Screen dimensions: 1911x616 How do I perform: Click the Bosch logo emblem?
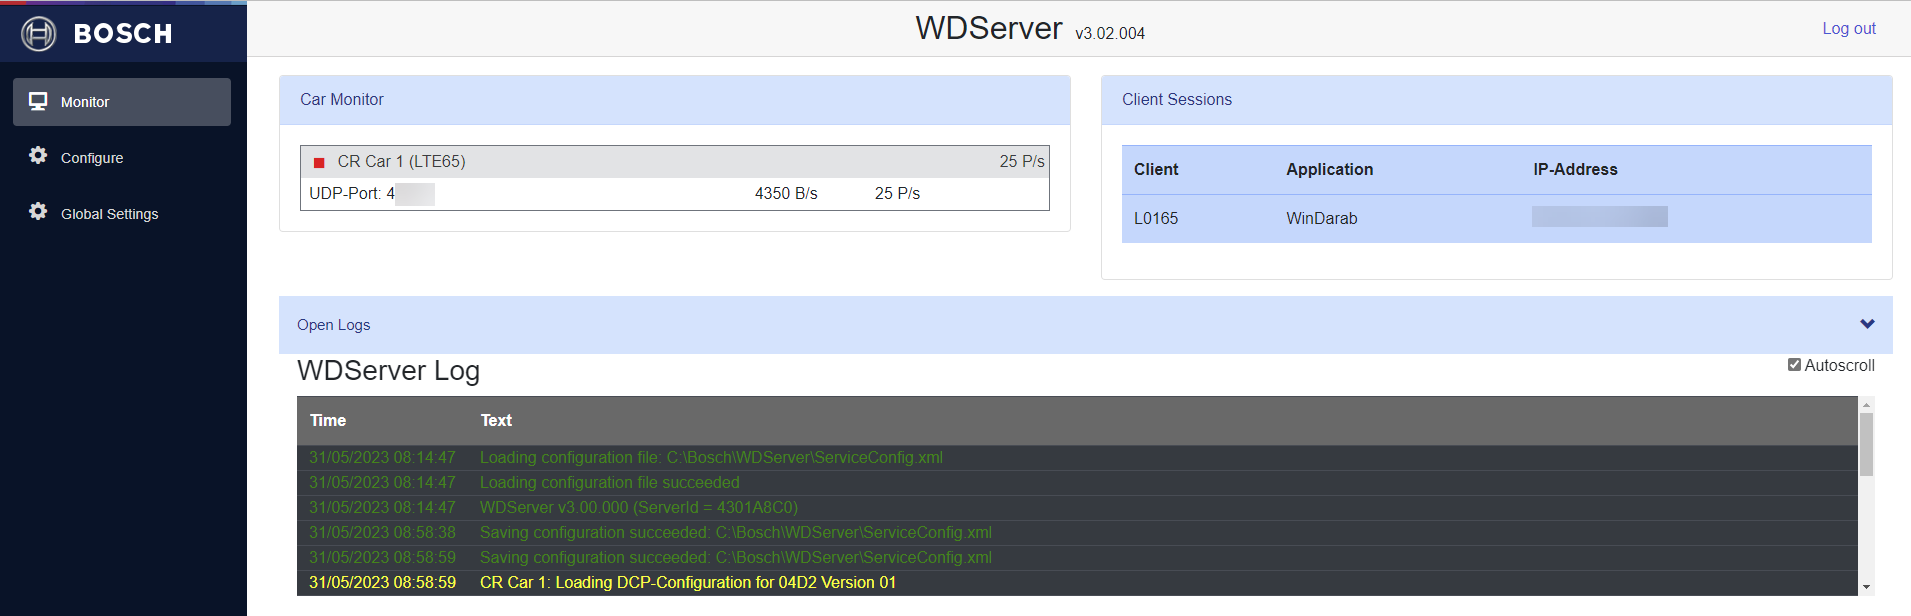(x=39, y=34)
